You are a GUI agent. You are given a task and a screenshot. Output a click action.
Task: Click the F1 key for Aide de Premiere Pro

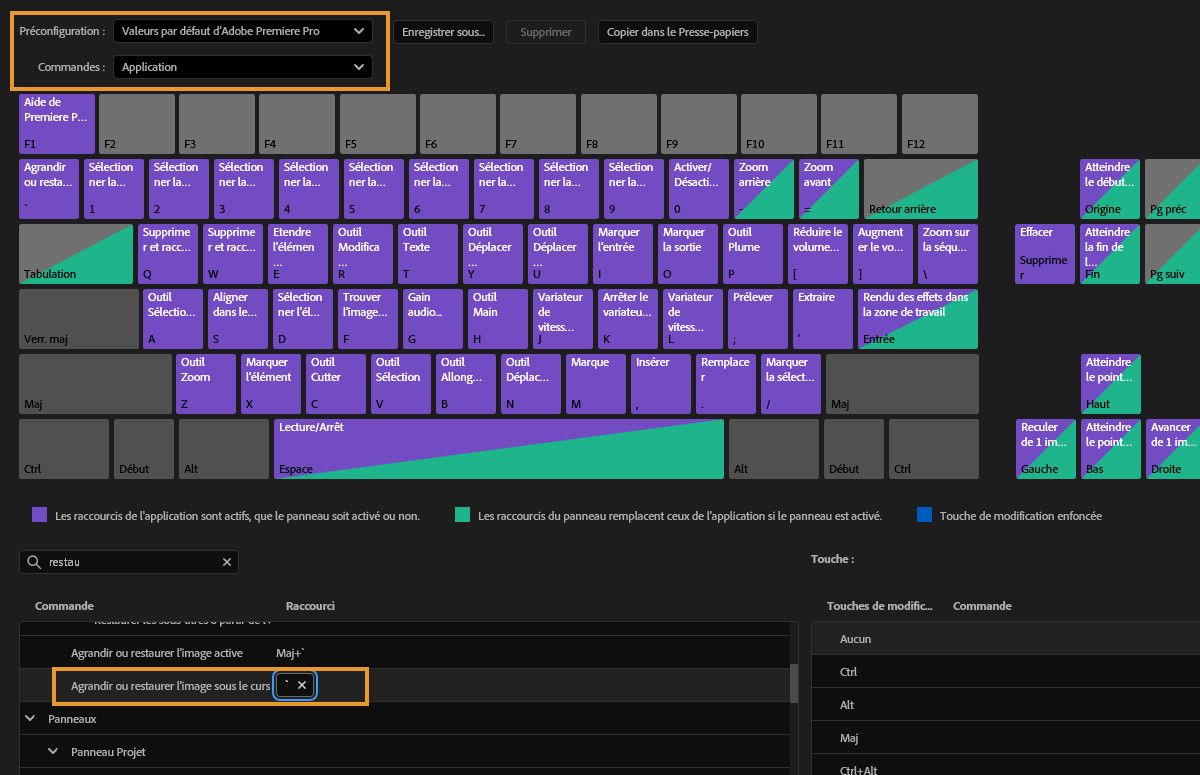point(55,123)
